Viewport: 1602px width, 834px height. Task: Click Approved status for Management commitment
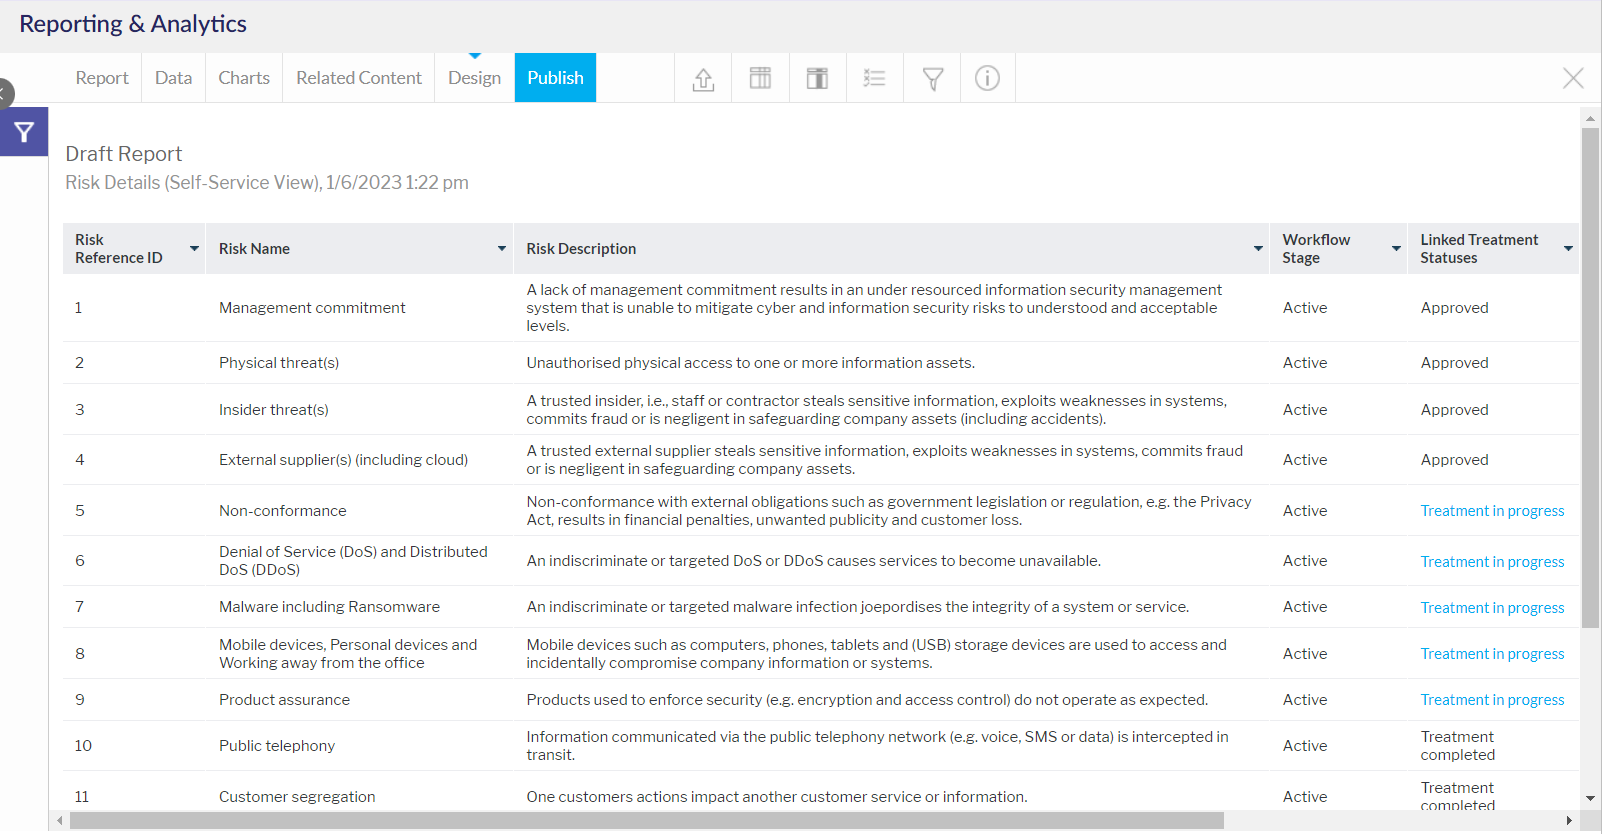click(1454, 308)
